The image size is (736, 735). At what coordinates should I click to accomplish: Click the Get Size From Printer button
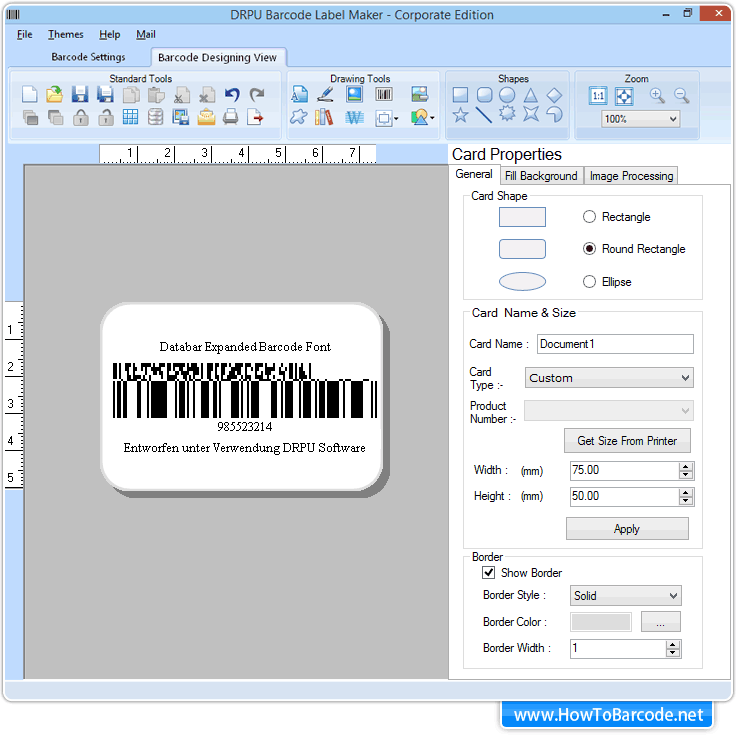click(x=627, y=441)
